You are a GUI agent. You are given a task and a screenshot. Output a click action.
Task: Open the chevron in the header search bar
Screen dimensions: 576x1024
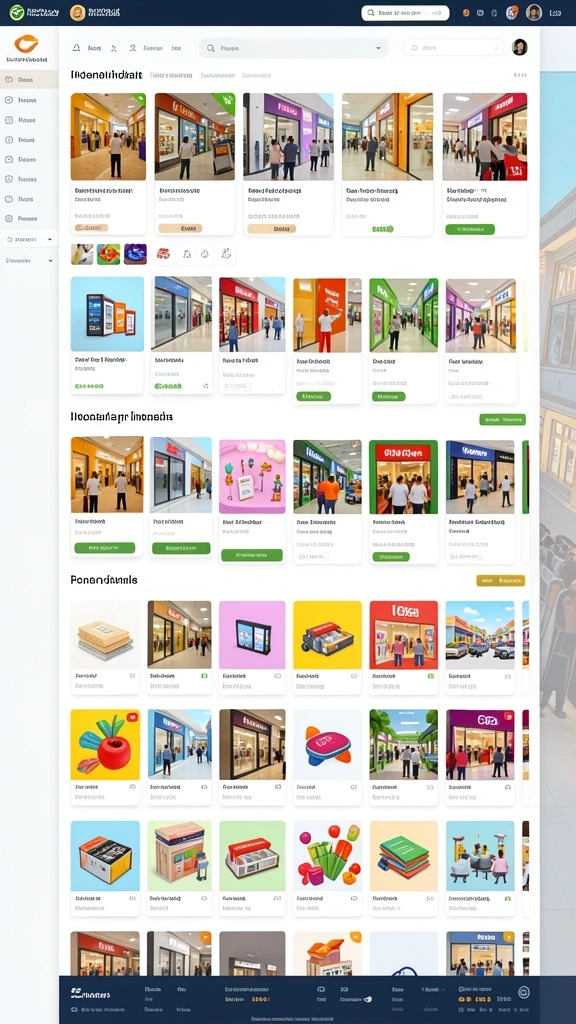coord(378,48)
